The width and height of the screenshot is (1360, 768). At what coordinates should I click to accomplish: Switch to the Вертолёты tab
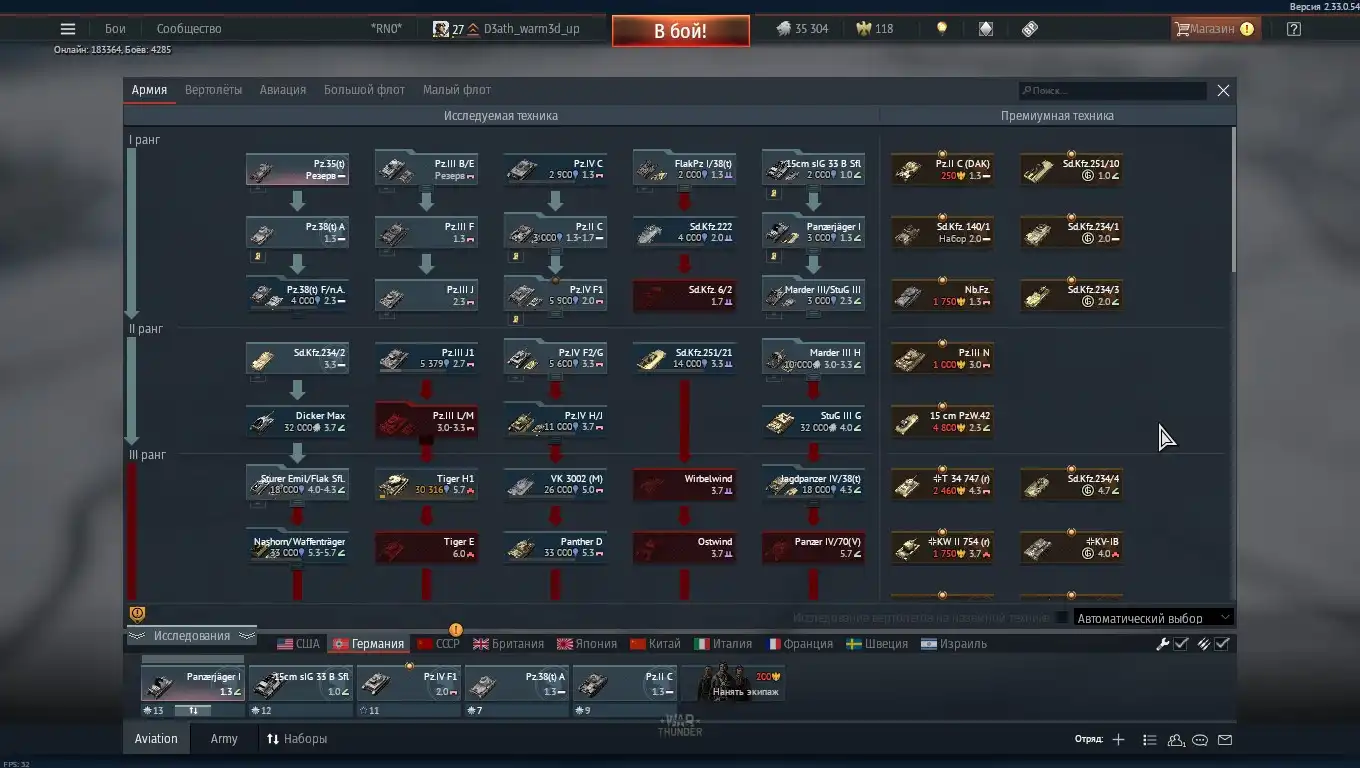pos(213,90)
